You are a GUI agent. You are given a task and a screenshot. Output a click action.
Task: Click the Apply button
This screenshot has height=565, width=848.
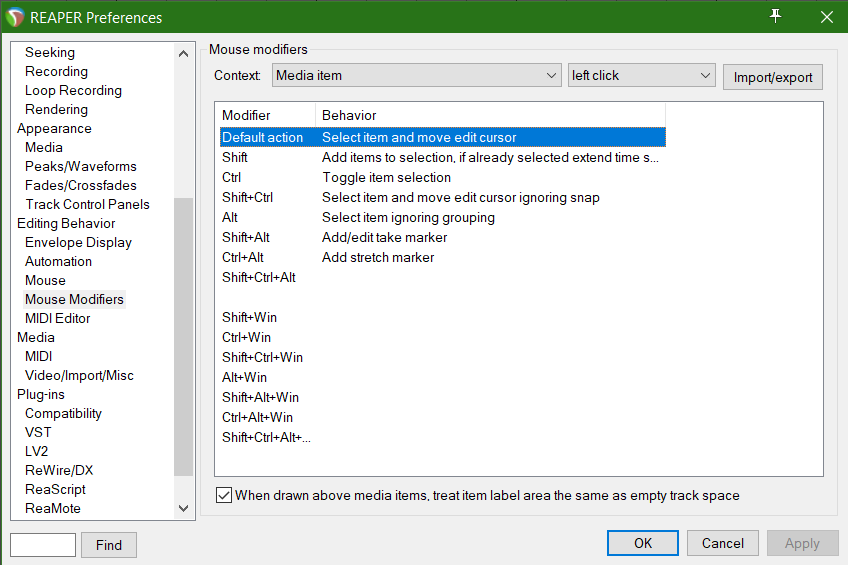(x=802, y=543)
